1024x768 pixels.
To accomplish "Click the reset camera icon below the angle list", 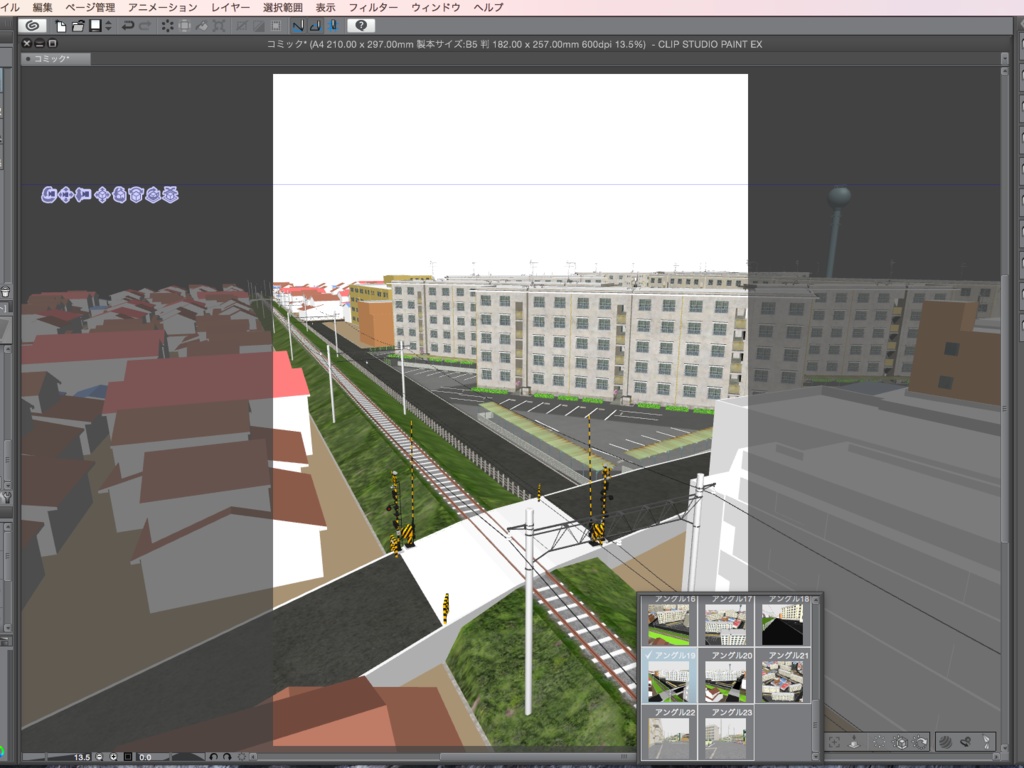I will point(834,742).
